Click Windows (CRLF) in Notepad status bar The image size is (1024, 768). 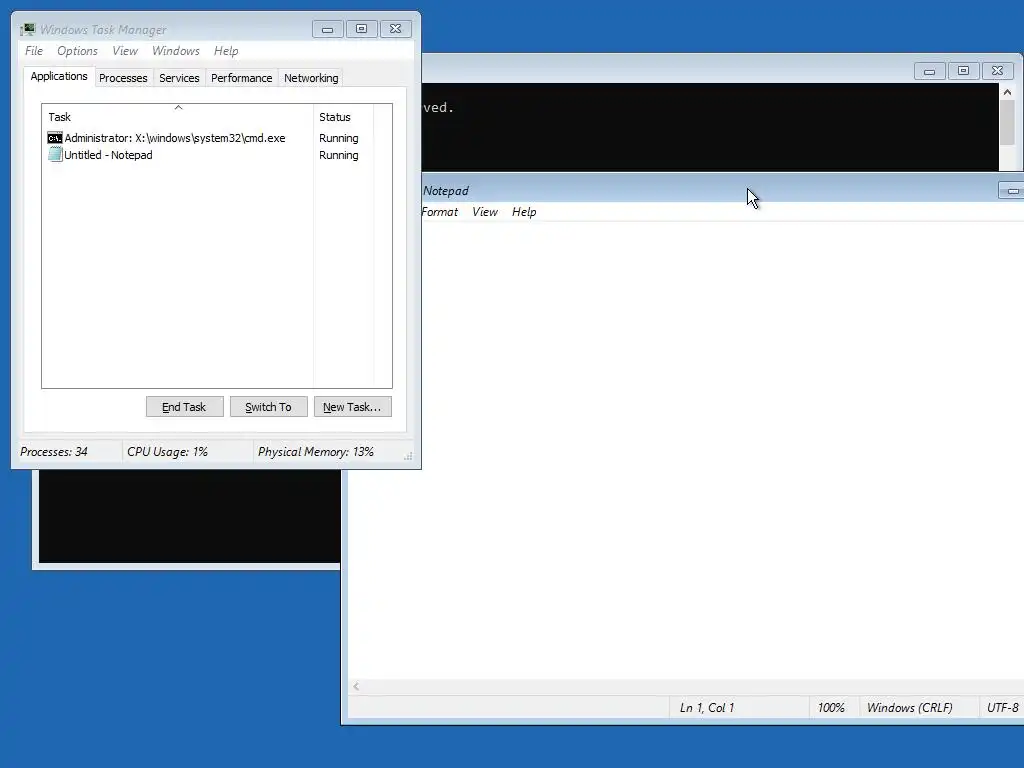tap(910, 708)
